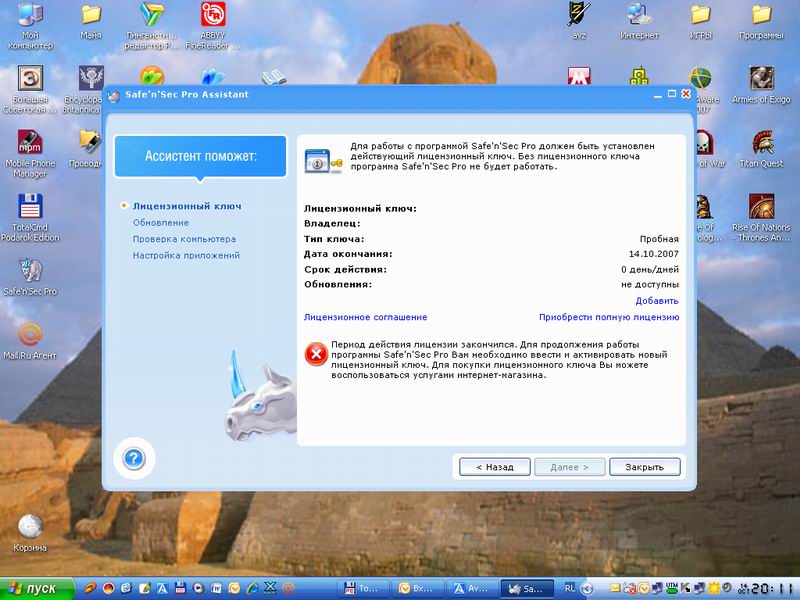
Task: Click the RL language indicator
Action: click(x=570, y=588)
